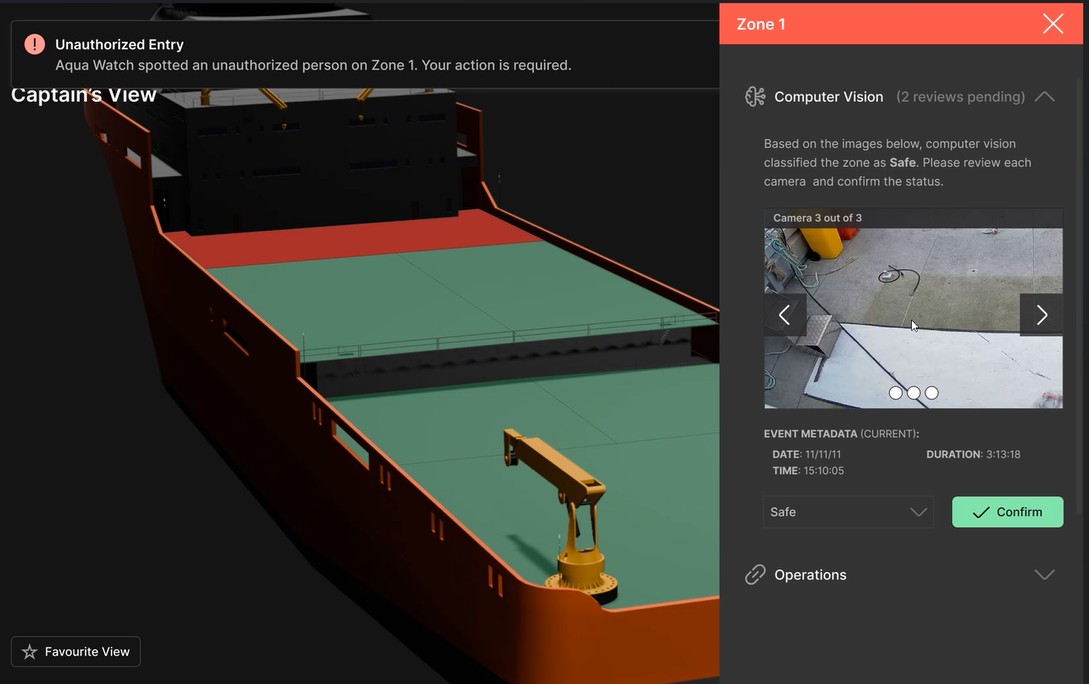Select the first camera carousel dot
The height and width of the screenshot is (684, 1089).
pyautogui.click(x=895, y=393)
